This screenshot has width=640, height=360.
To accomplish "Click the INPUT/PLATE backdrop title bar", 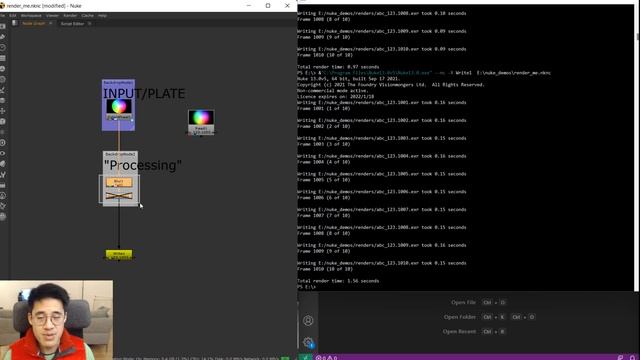I will (x=118, y=82).
